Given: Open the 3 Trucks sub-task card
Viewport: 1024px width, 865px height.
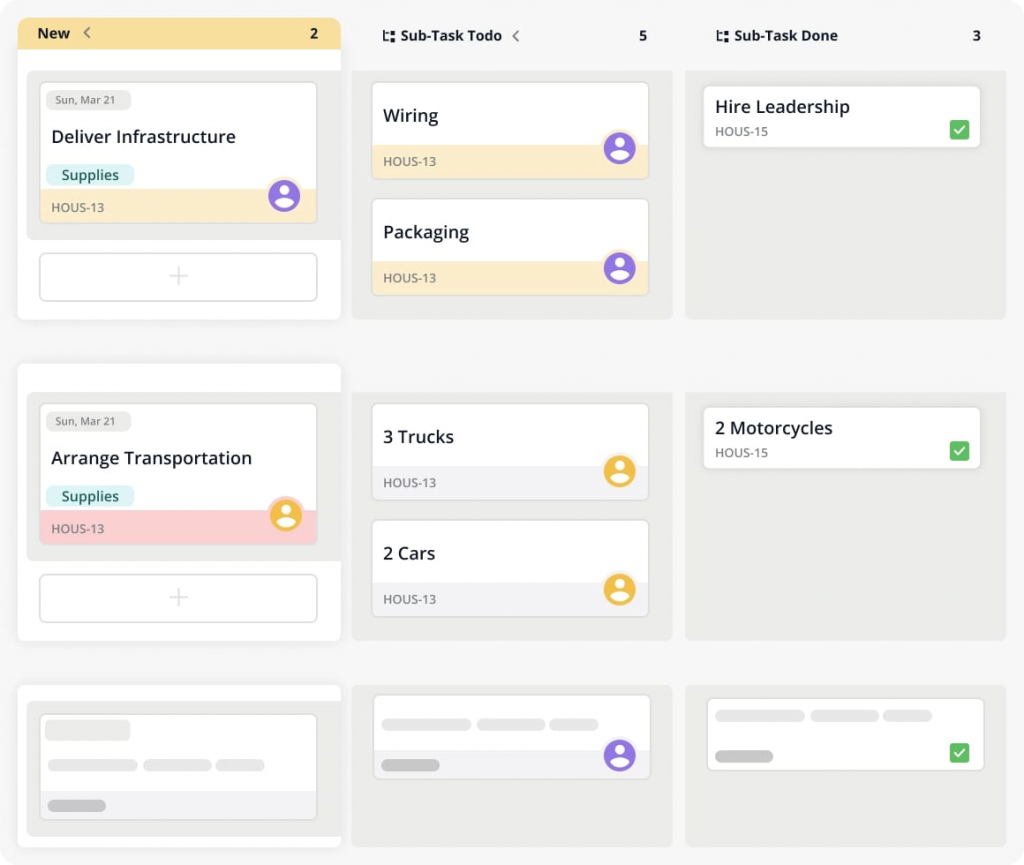Looking at the screenshot, I should 510,452.
